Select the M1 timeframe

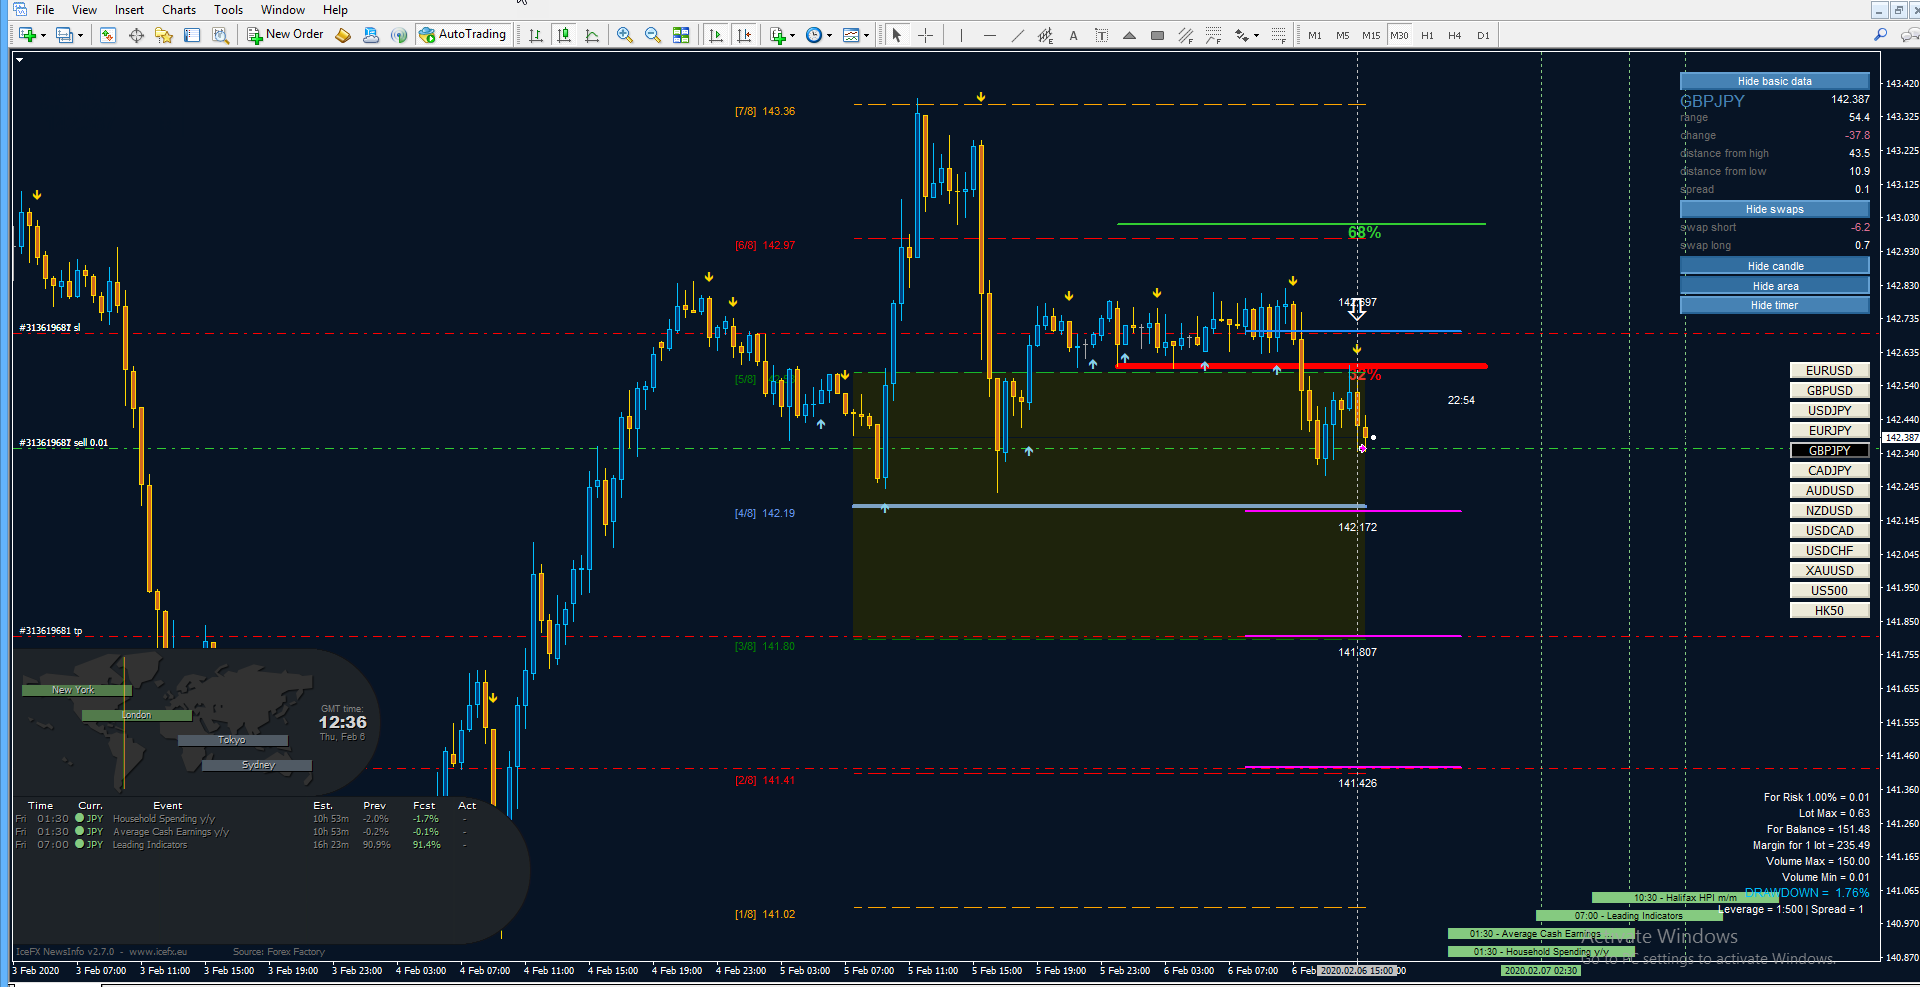pyautogui.click(x=1315, y=35)
